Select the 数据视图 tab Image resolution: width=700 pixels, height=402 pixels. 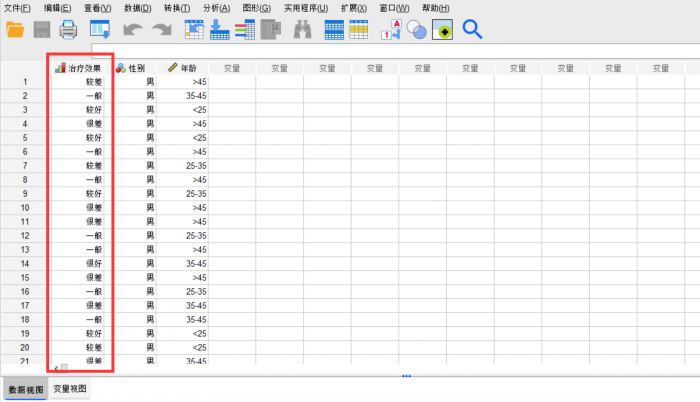pos(25,389)
